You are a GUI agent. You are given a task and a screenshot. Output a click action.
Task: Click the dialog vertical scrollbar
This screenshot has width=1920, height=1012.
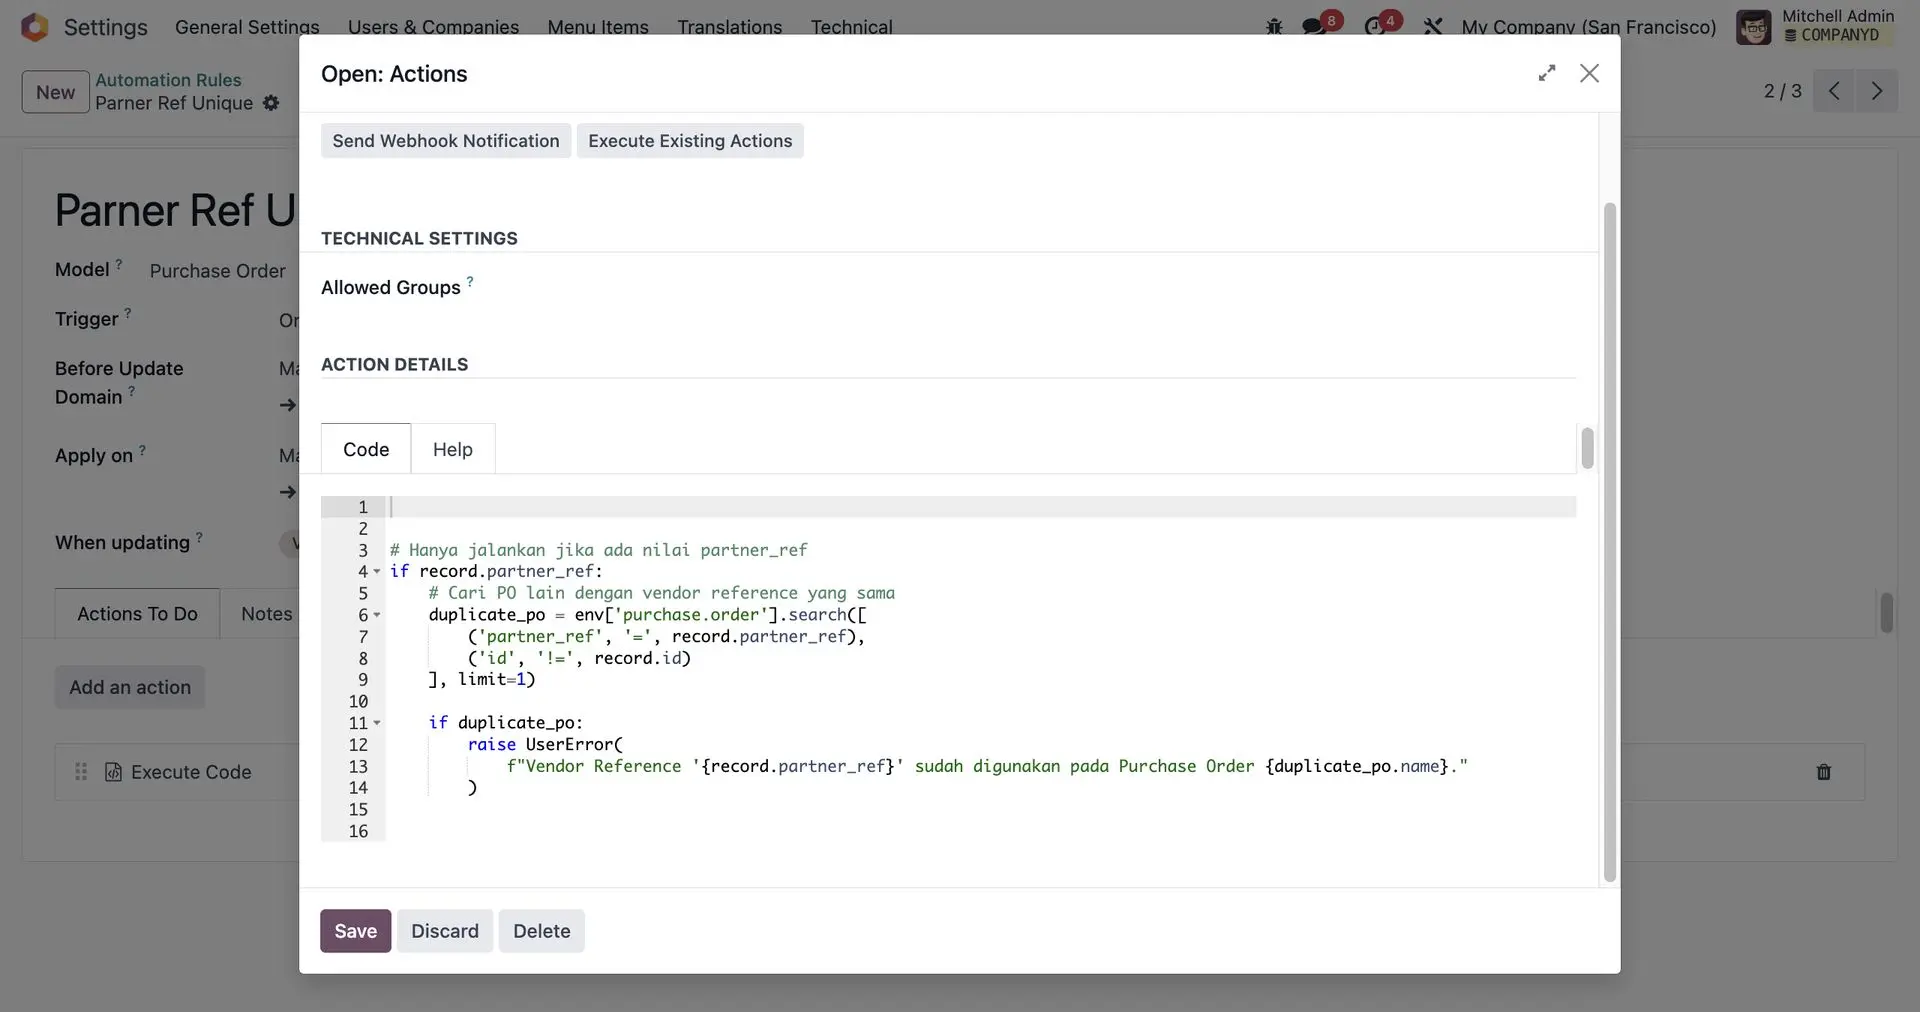click(x=1609, y=540)
